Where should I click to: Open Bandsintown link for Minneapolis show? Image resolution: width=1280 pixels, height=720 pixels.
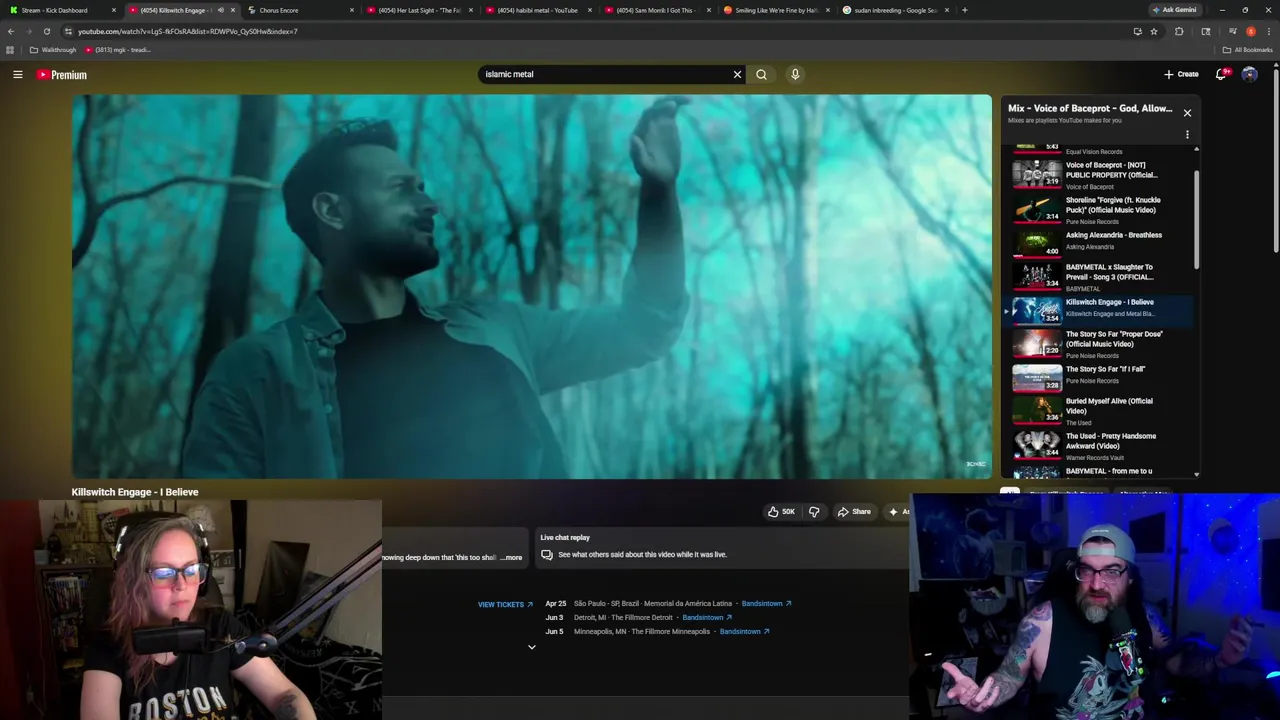745,632
